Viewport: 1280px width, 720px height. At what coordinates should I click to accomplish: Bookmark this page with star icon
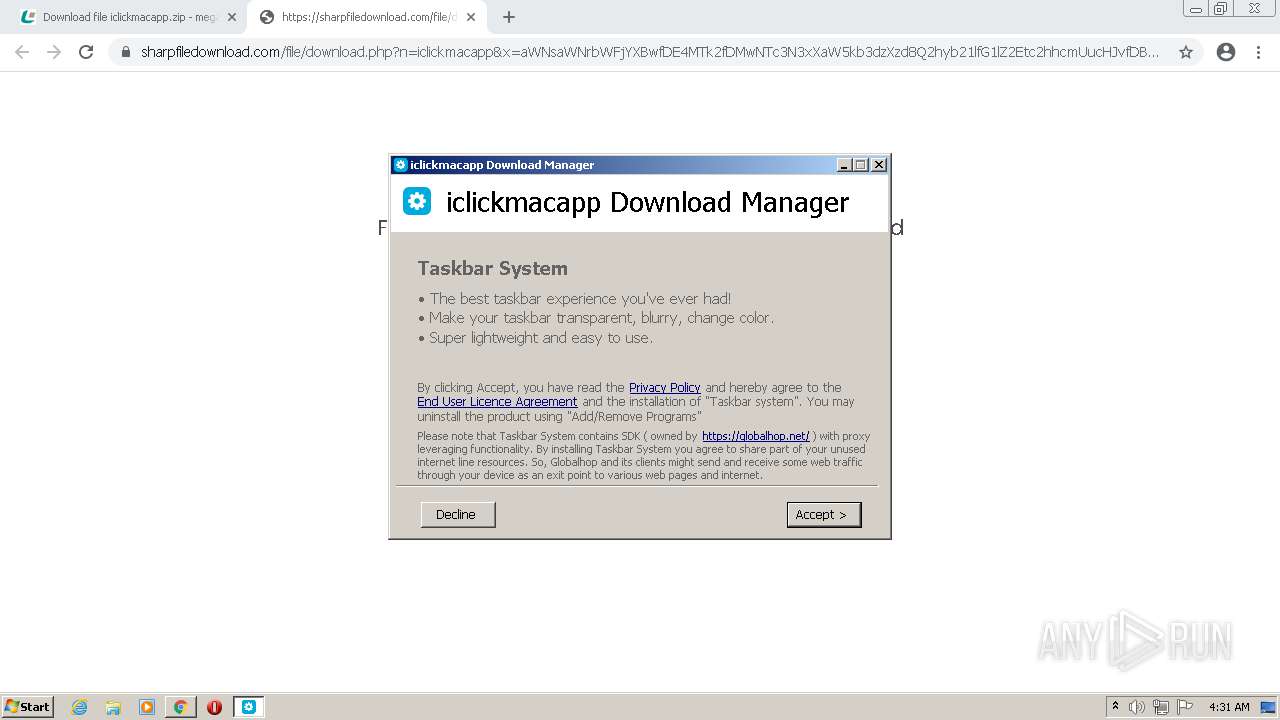click(1186, 52)
